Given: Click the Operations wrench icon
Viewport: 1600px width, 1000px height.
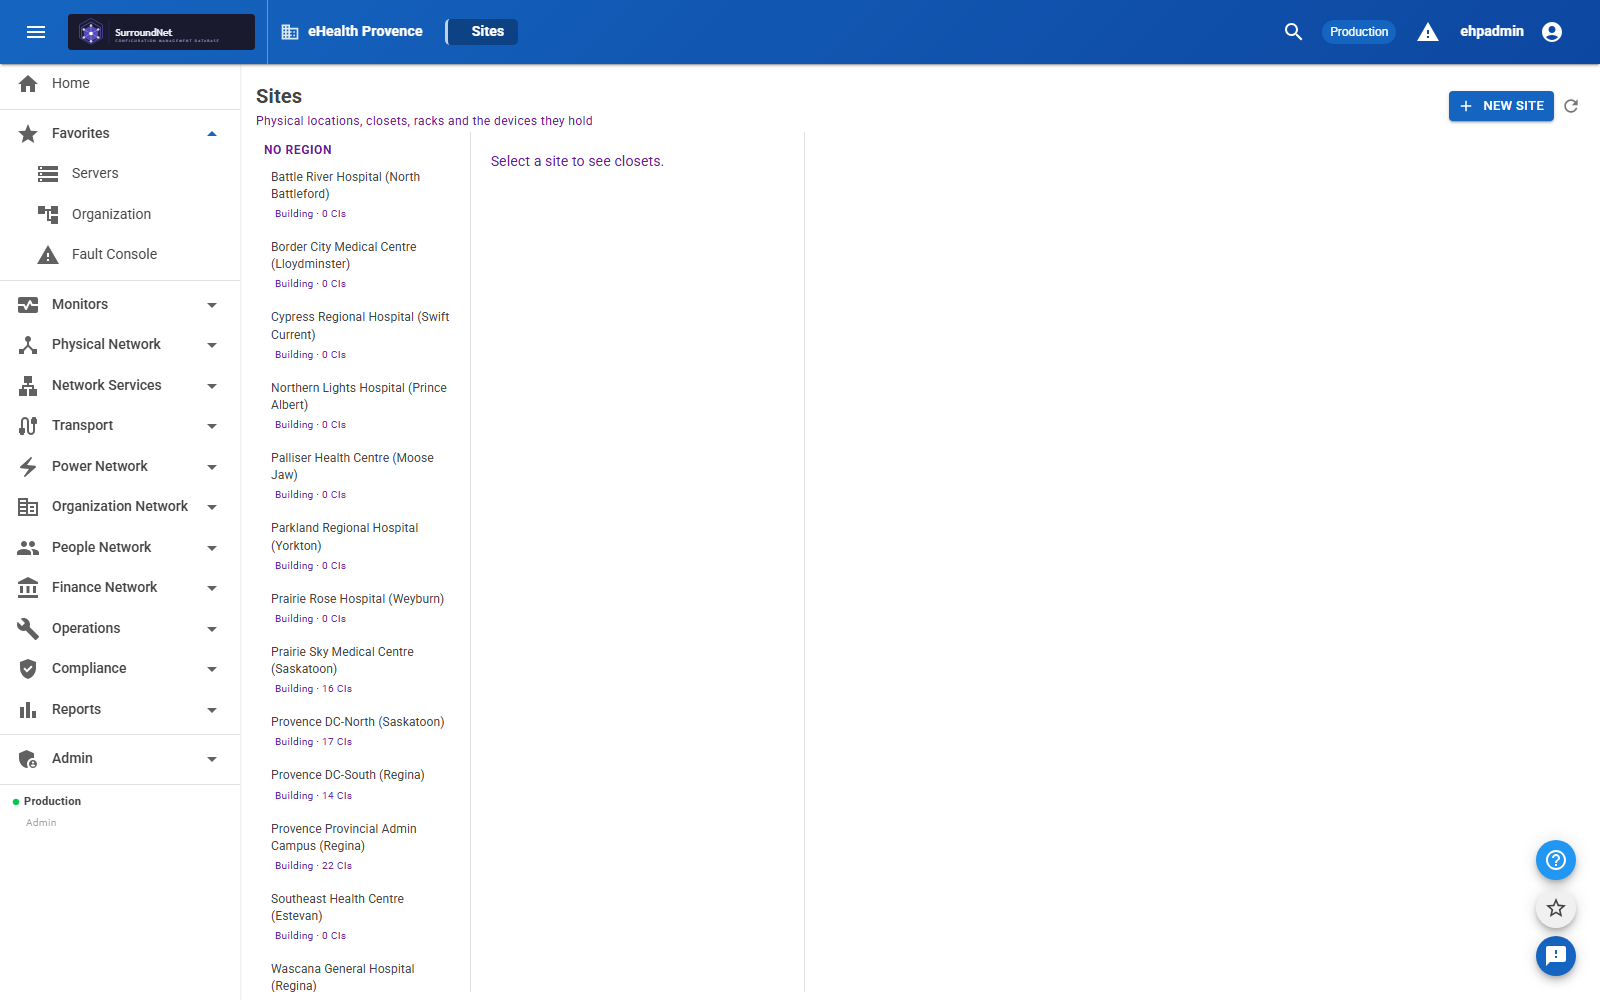Looking at the screenshot, I should [28, 628].
